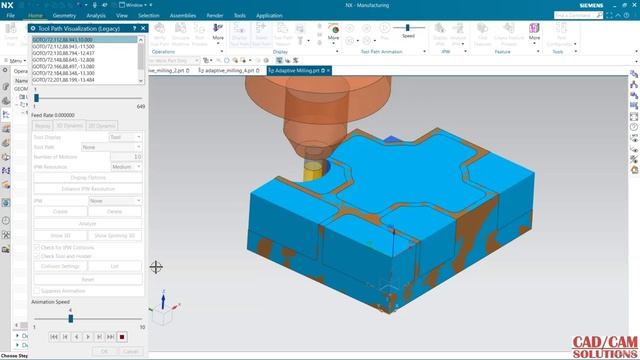The image size is (640, 360).
Task: Open the Menu dropdown in the border bar
Action: (16, 60)
